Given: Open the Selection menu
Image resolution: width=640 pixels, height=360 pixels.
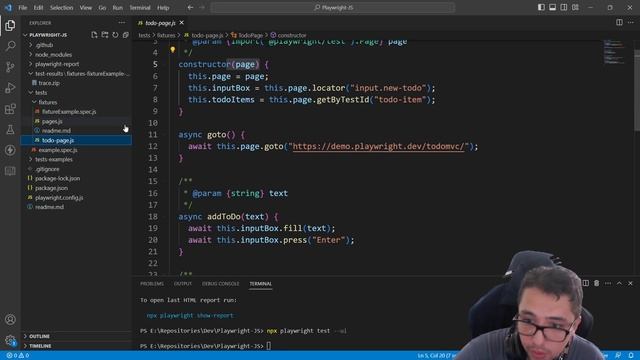Looking at the screenshot, I should tap(61, 7).
